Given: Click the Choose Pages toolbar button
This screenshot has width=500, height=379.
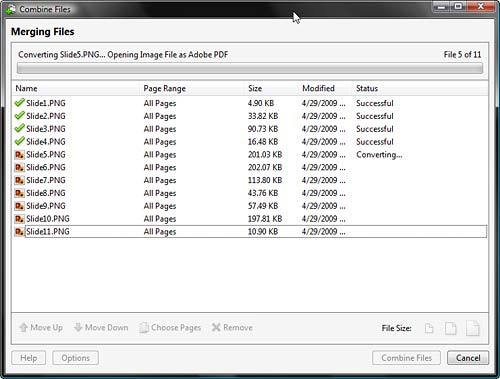Looking at the screenshot, I should (170, 328).
